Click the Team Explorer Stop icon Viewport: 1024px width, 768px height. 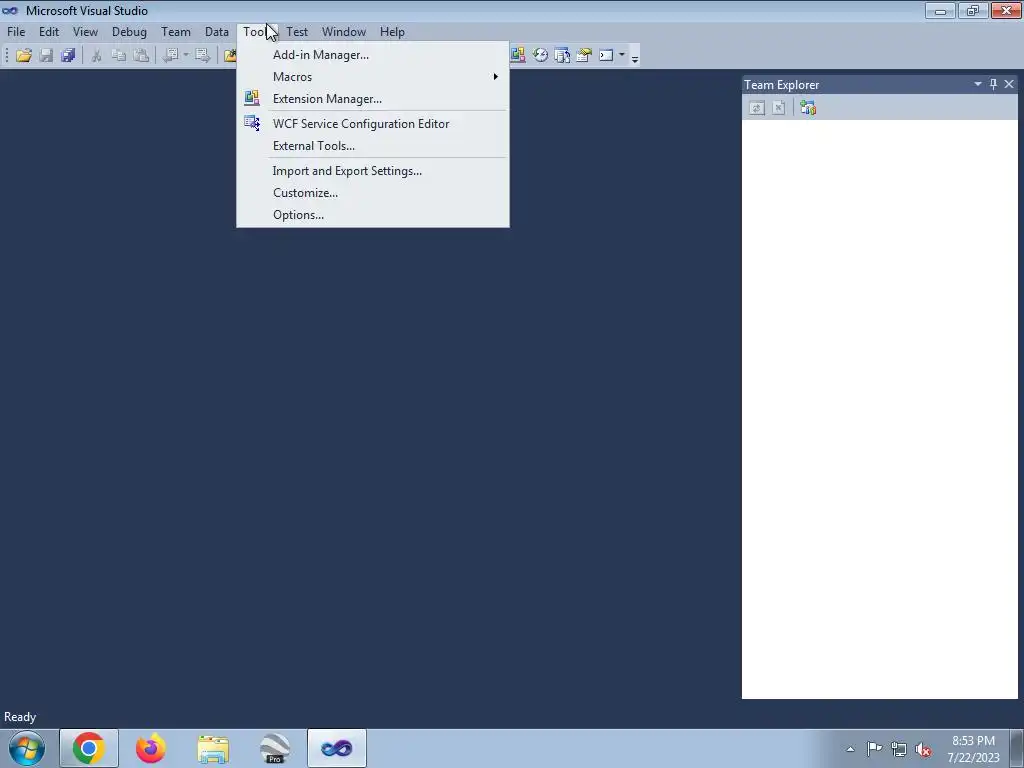coord(778,108)
